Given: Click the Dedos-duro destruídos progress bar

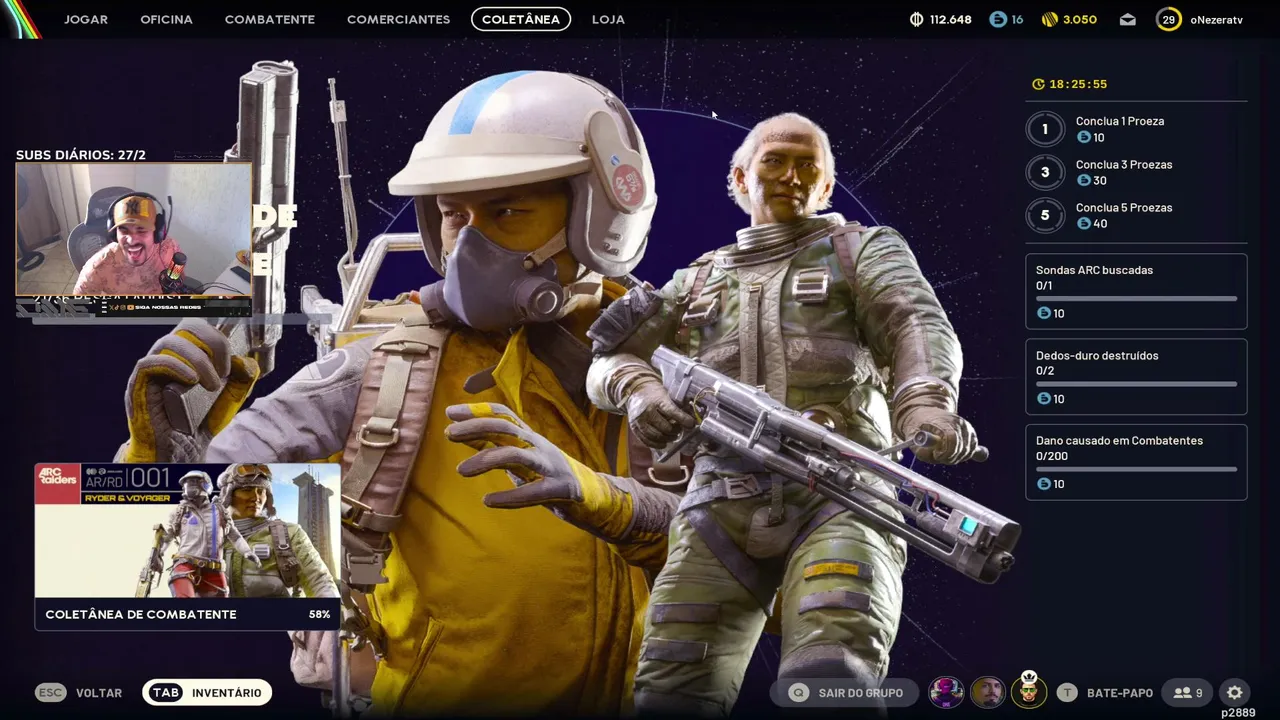Looking at the screenshot, I should (x=1136, y=384).
